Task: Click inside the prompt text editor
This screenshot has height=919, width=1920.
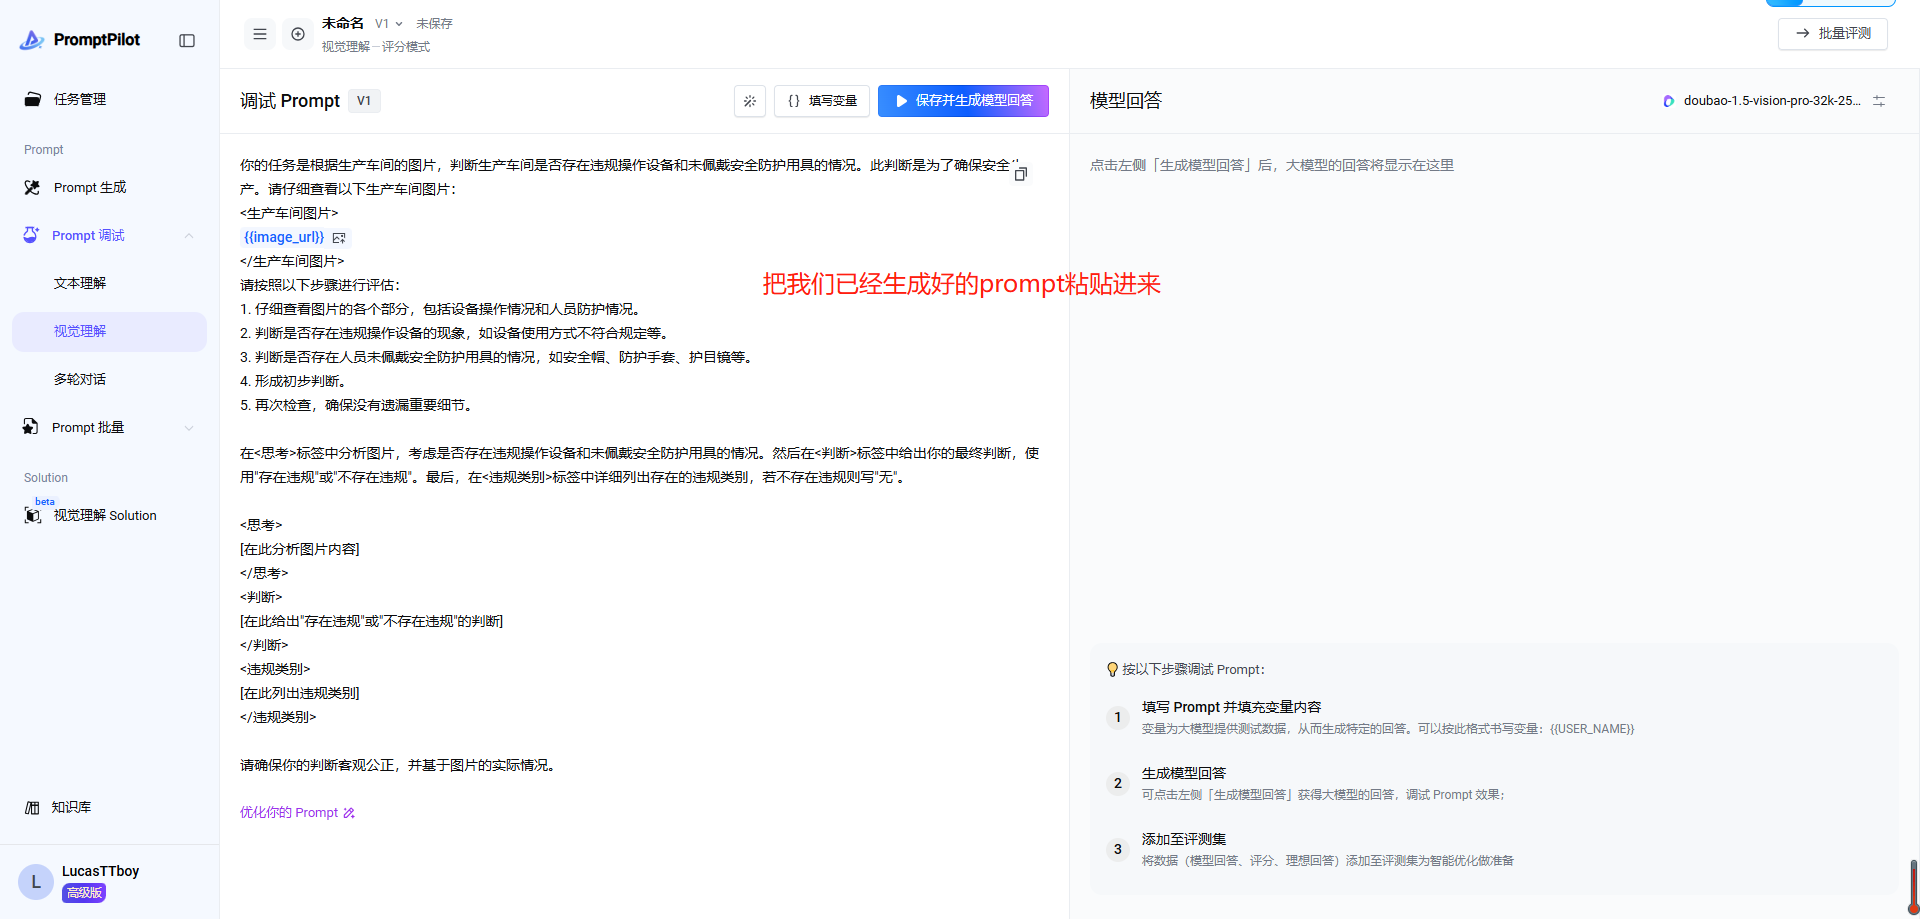Action: [644, 465]
